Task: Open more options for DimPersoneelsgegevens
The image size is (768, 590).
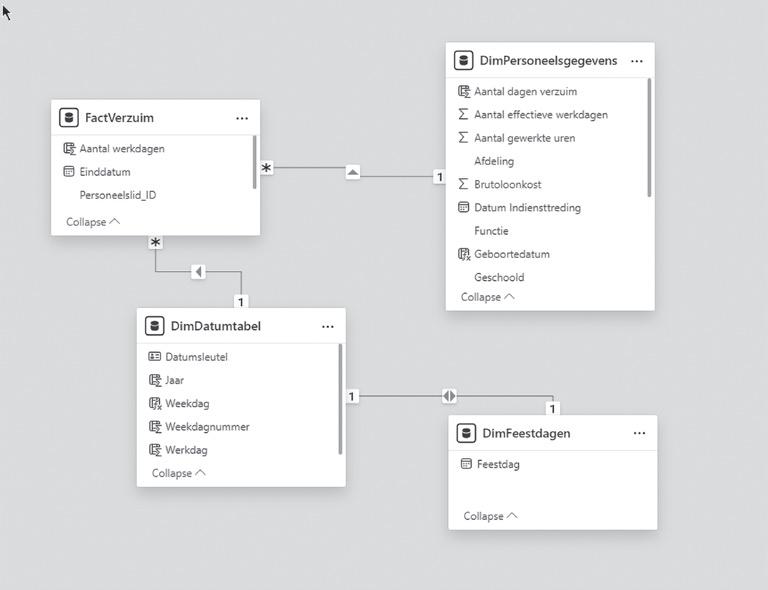Action: click(x=637, y=61)
